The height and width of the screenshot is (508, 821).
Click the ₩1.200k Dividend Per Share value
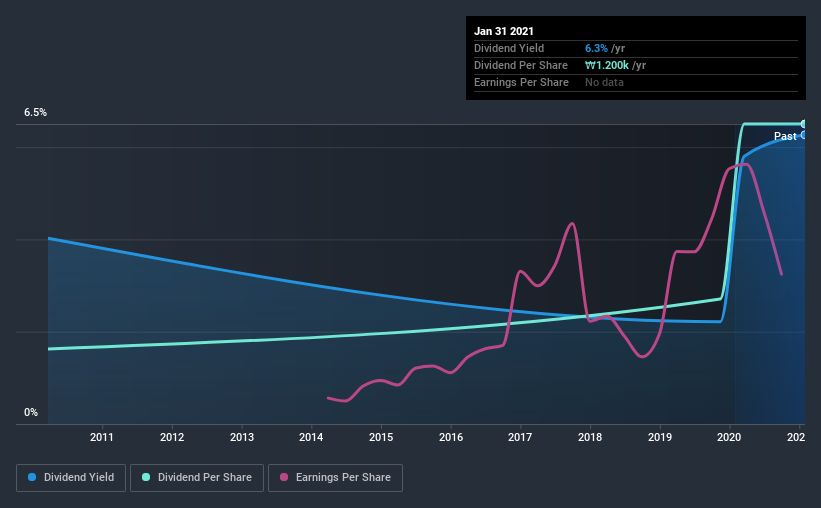(607, 65)
